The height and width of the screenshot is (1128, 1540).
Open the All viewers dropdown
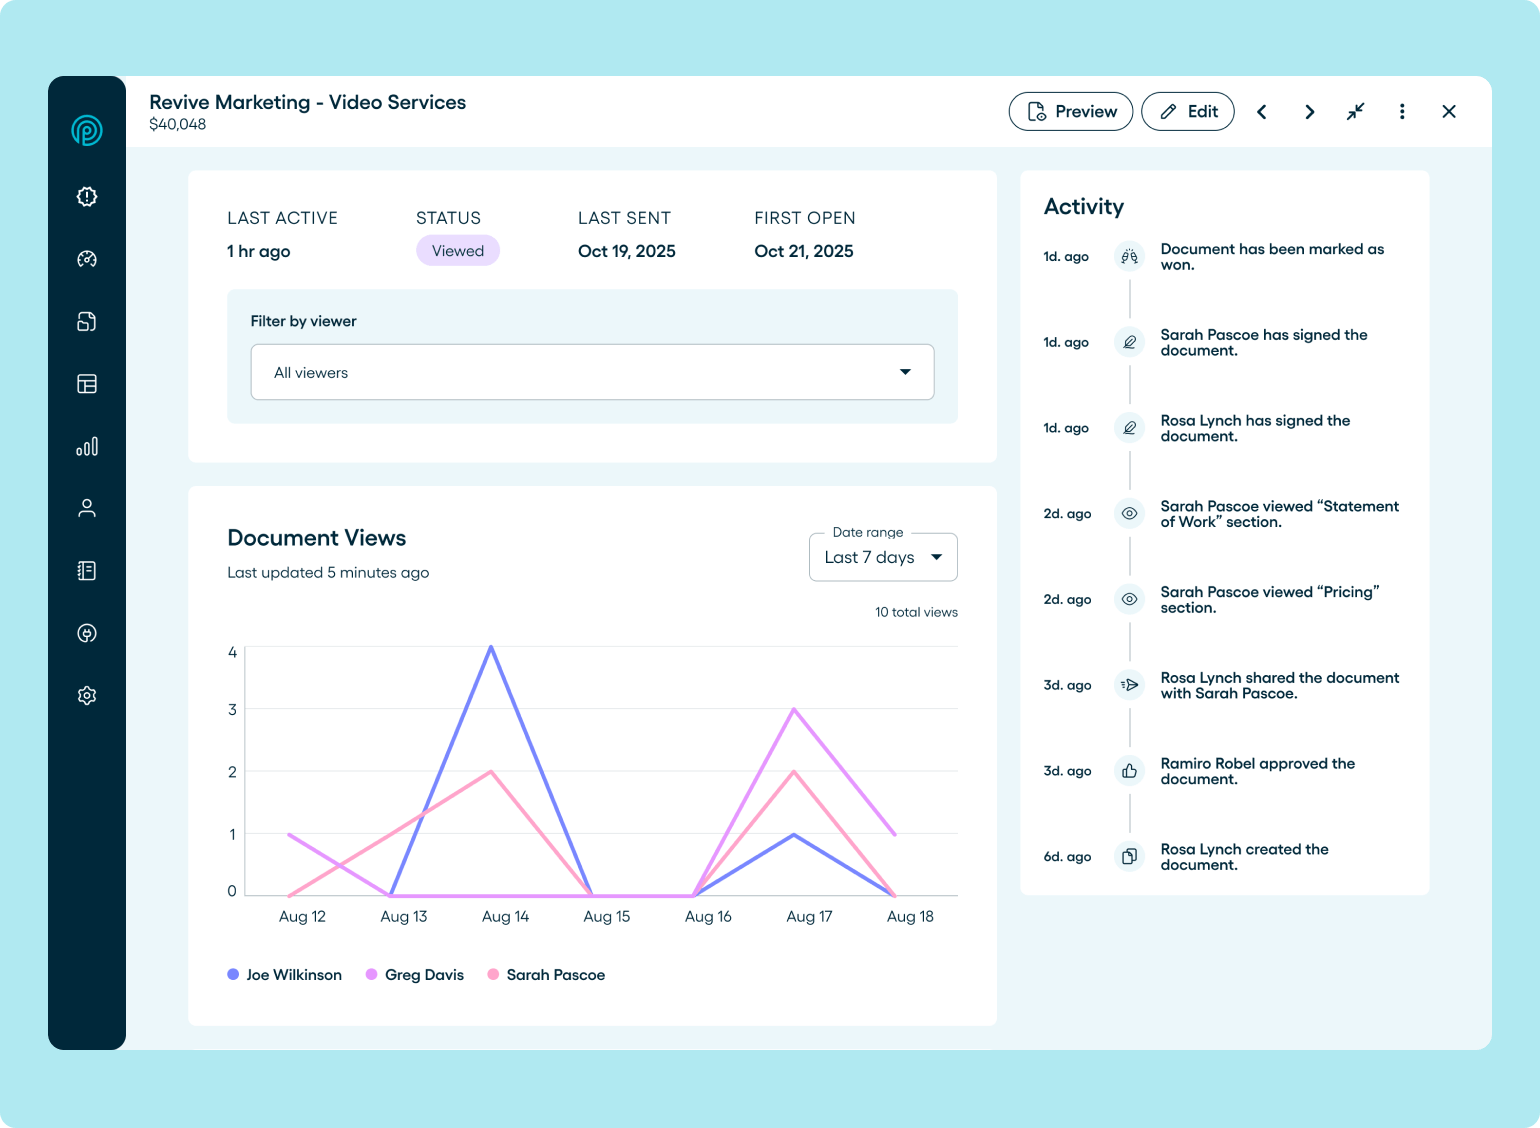point(592,371)
